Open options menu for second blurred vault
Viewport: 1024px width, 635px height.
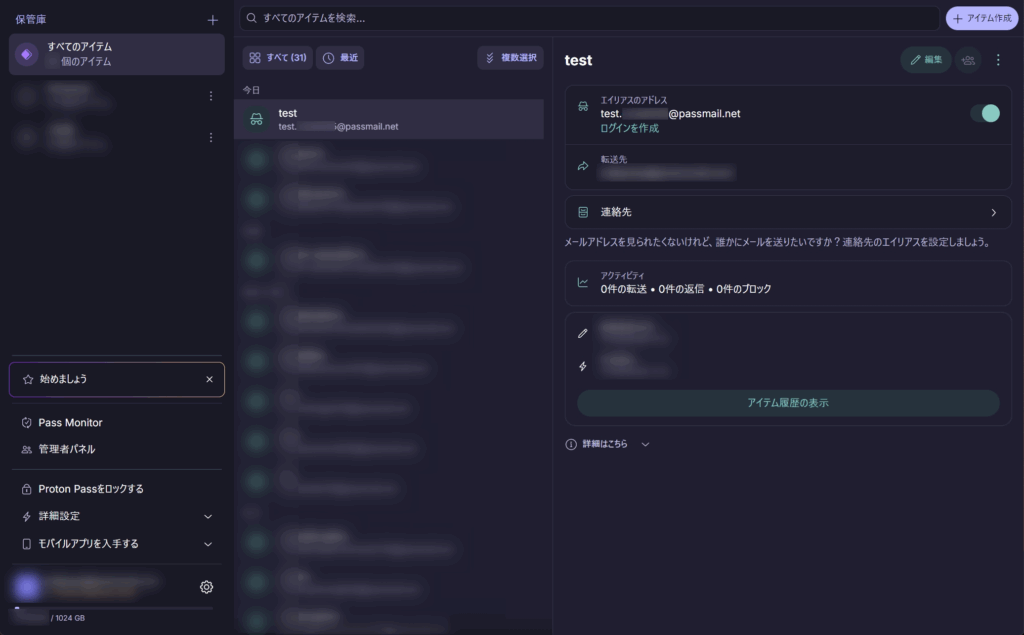pos(211,137)
